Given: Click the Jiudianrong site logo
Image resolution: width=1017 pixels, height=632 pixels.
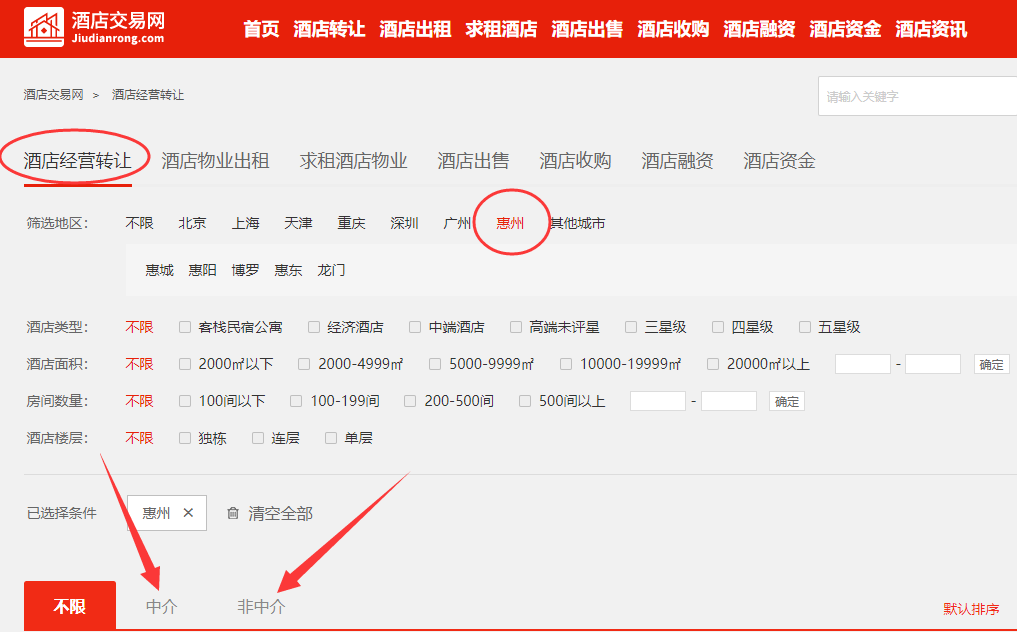Looking at the screenshot, I should tap(95, 28).
